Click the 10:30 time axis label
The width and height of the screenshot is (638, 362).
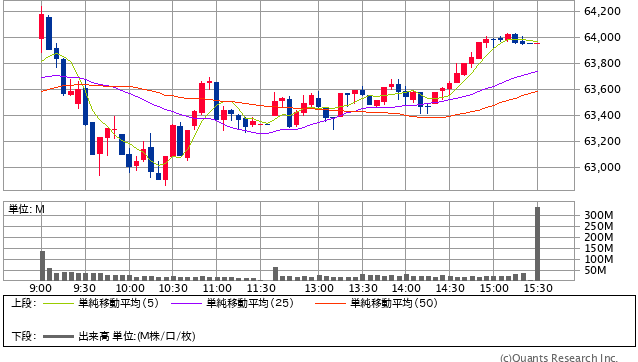coord(173,288)
